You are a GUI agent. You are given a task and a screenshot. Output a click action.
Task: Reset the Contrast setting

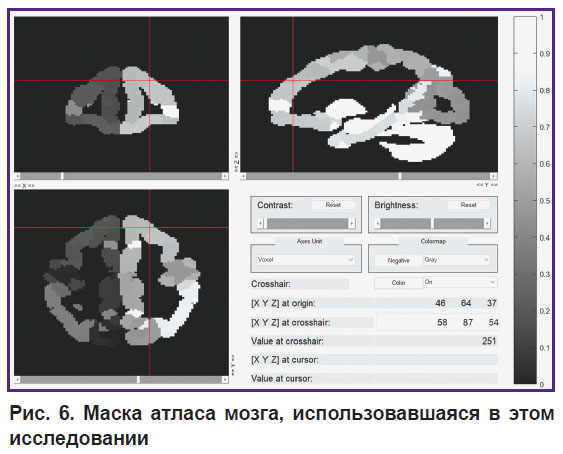(x=333, y=205)
